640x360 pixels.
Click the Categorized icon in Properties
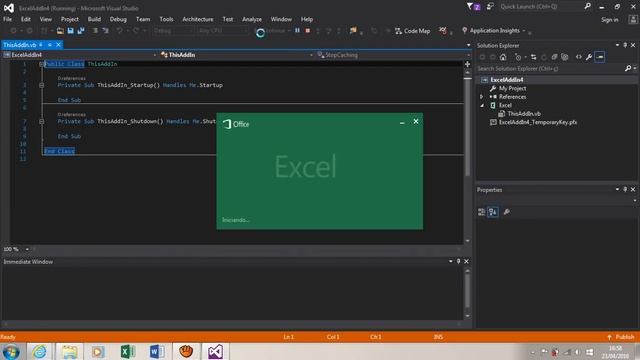tap(482, 212)
